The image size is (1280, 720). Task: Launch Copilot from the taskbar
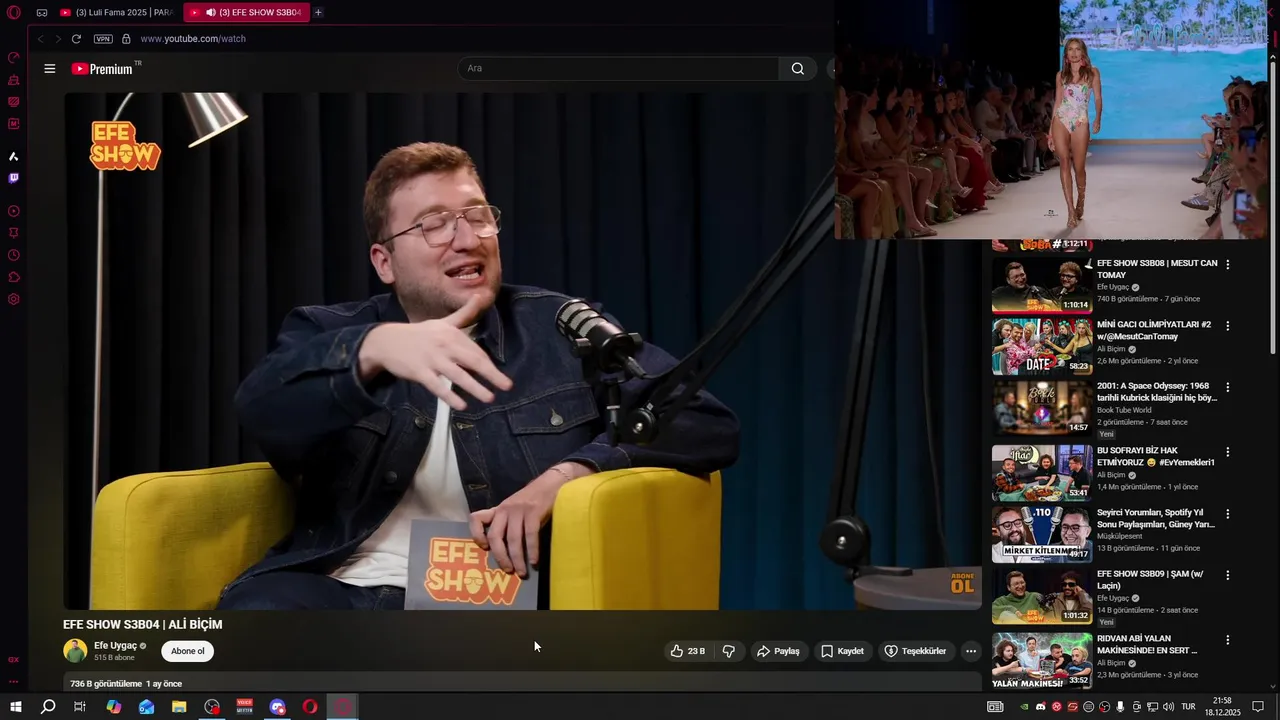coord(114,707)
